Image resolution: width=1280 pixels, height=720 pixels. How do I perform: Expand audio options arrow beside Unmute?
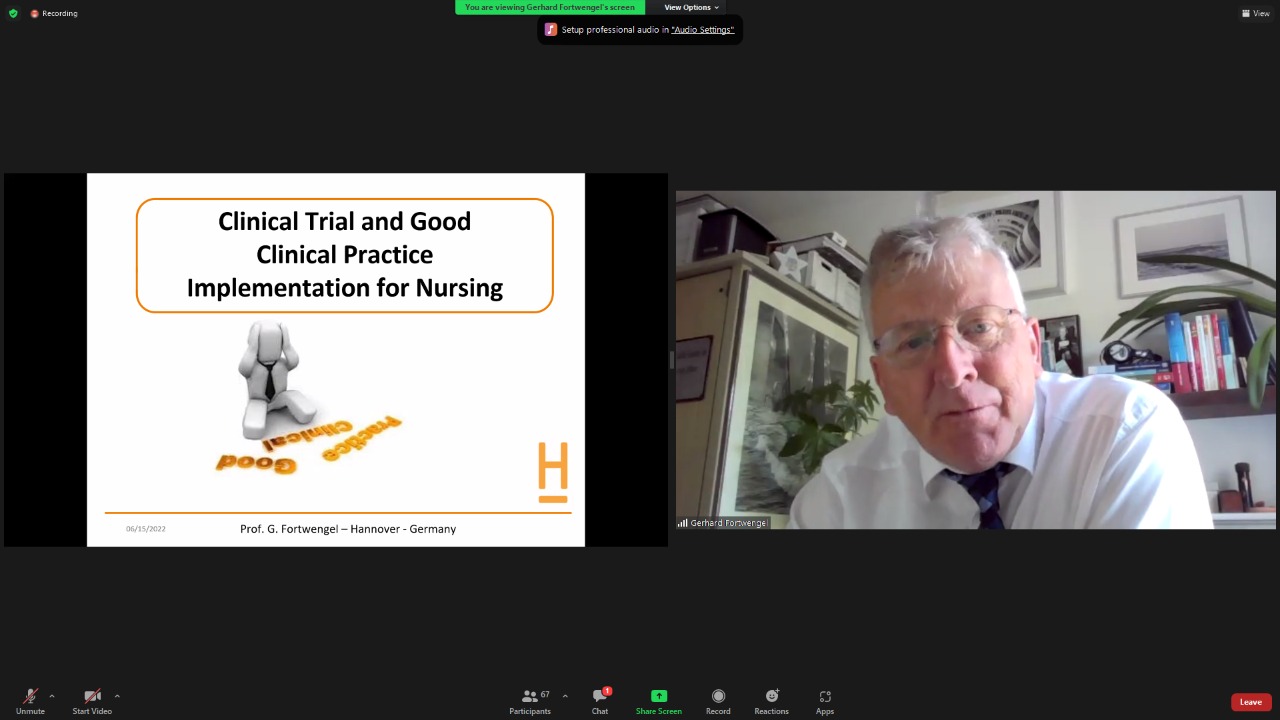[x=52, y=696]
